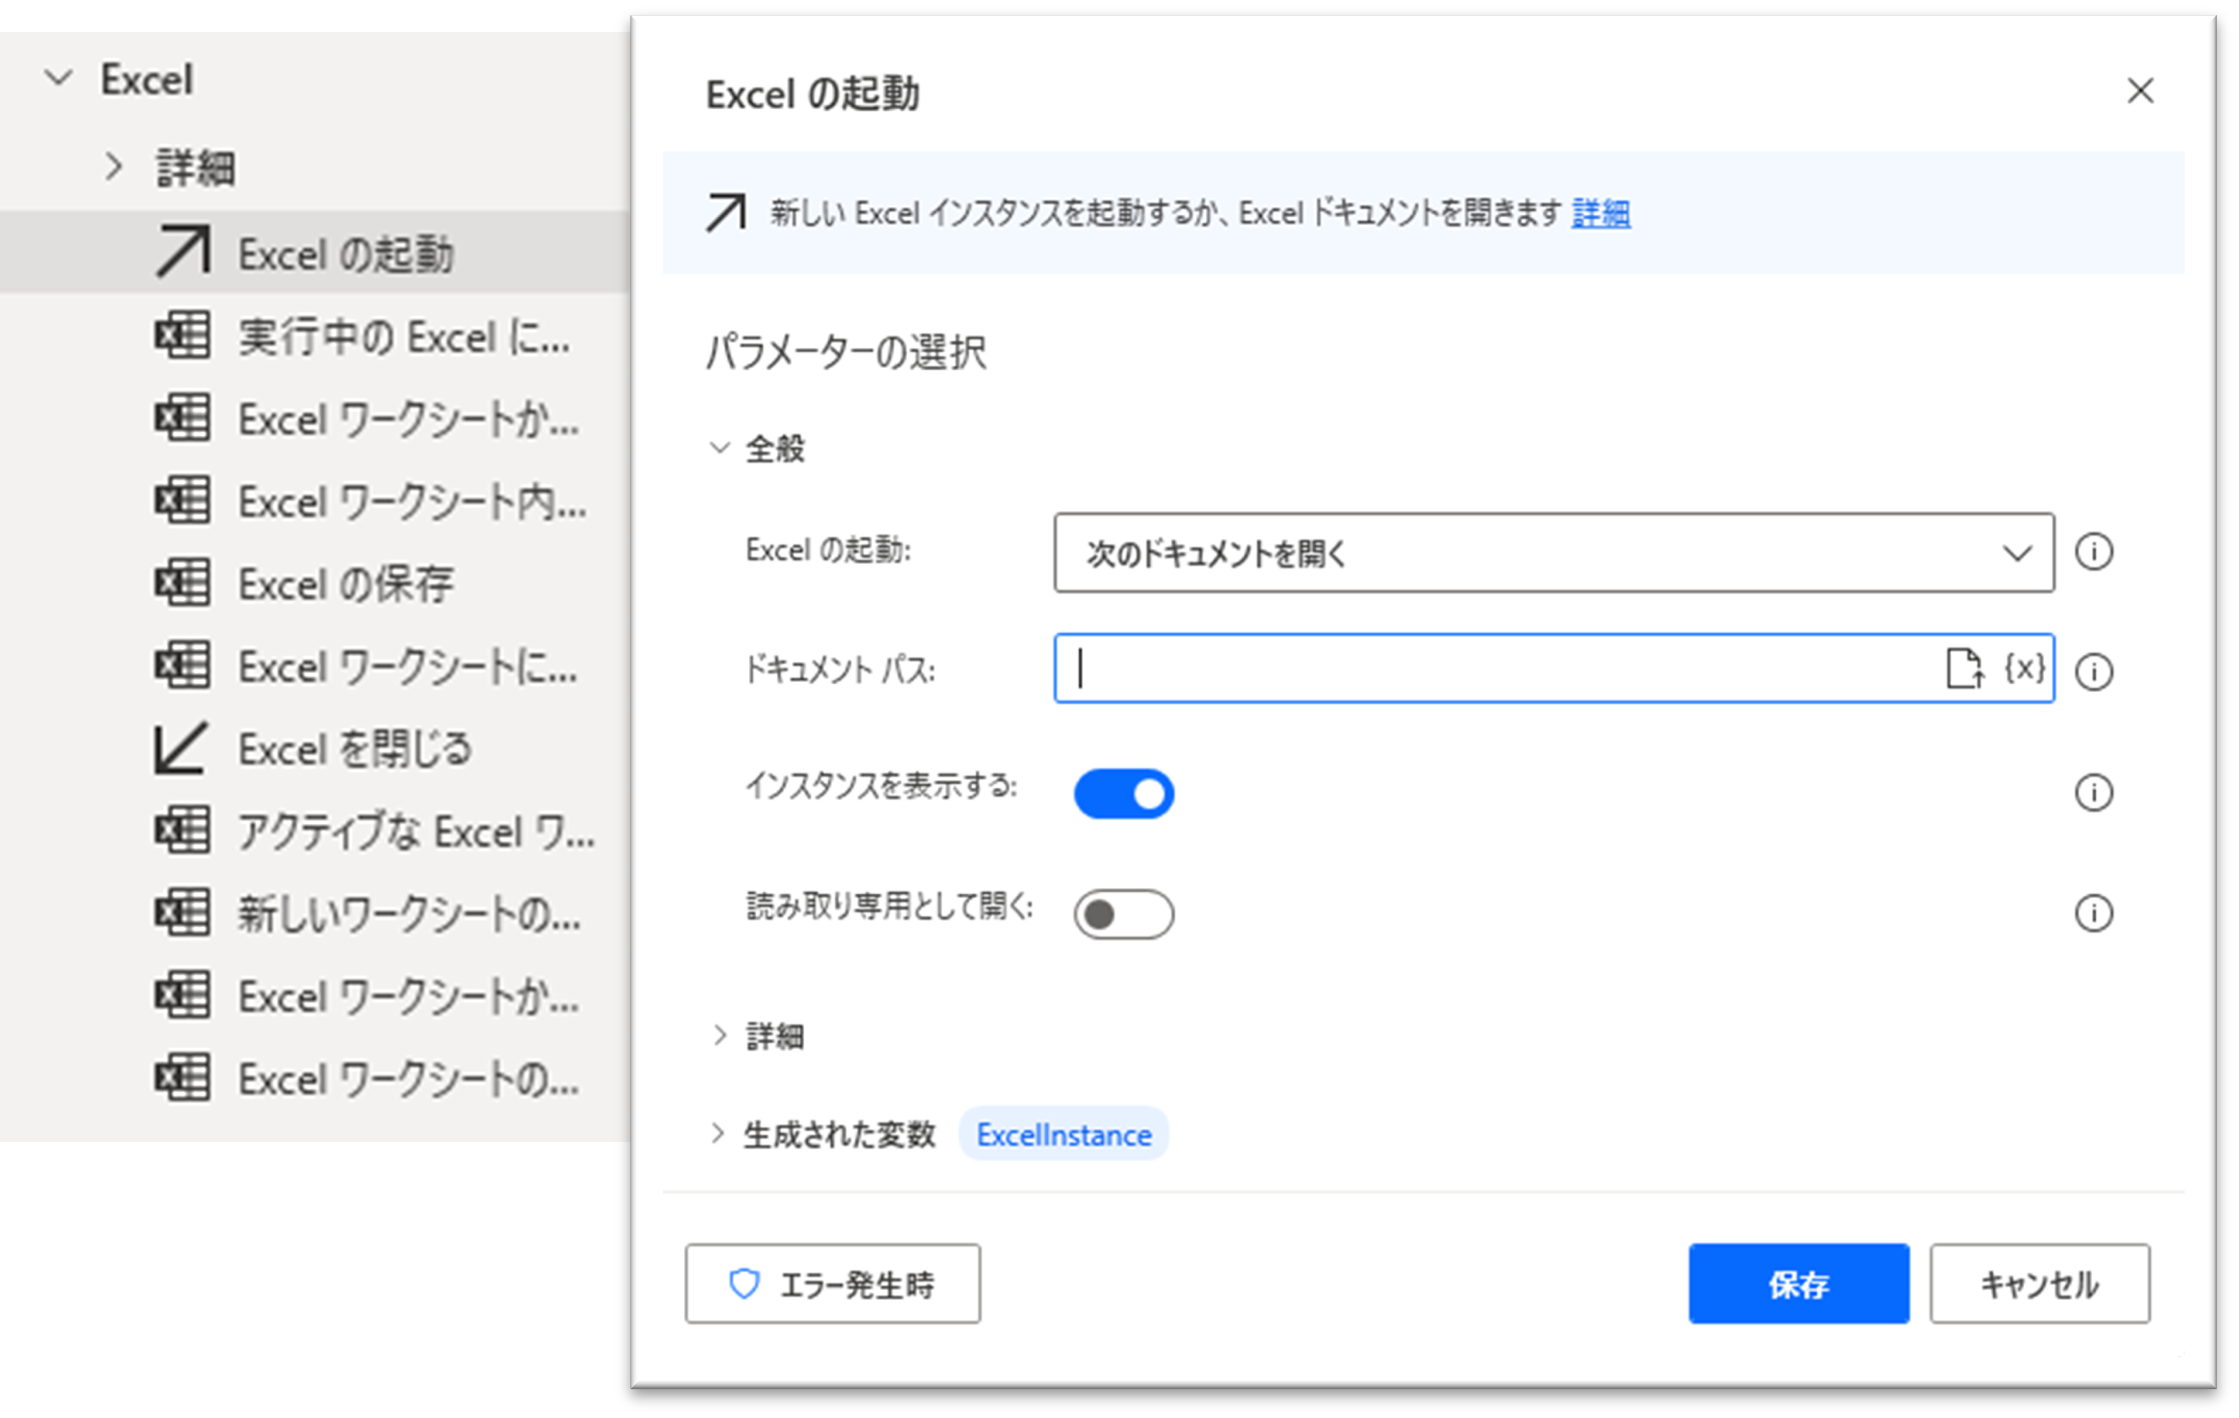Click the 保存 button
Screen dimensions: 2239x1418
pos(1799,1284)
